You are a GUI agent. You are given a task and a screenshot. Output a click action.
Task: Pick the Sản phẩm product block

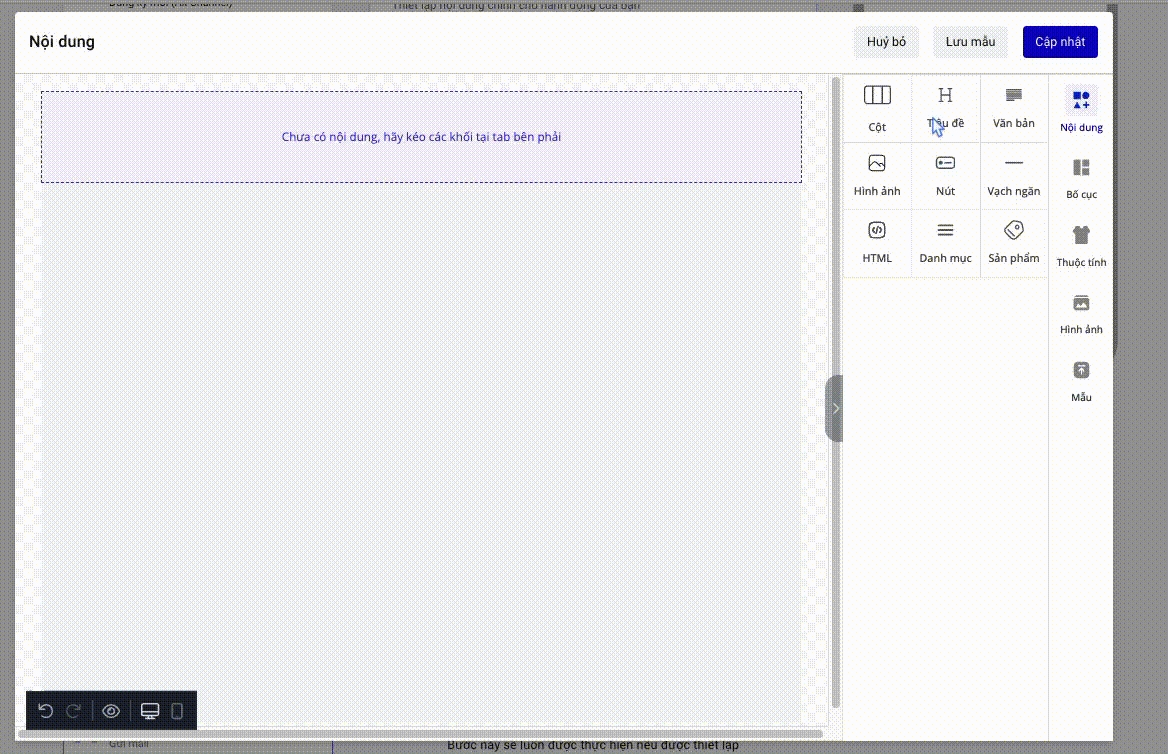pyautogui.click(x=1013, y=242)
